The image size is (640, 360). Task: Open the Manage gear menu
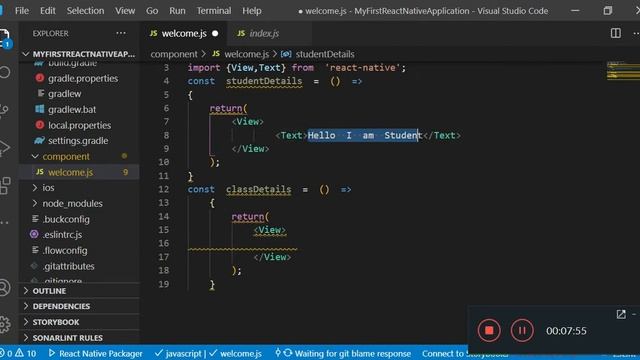(4, 324)
